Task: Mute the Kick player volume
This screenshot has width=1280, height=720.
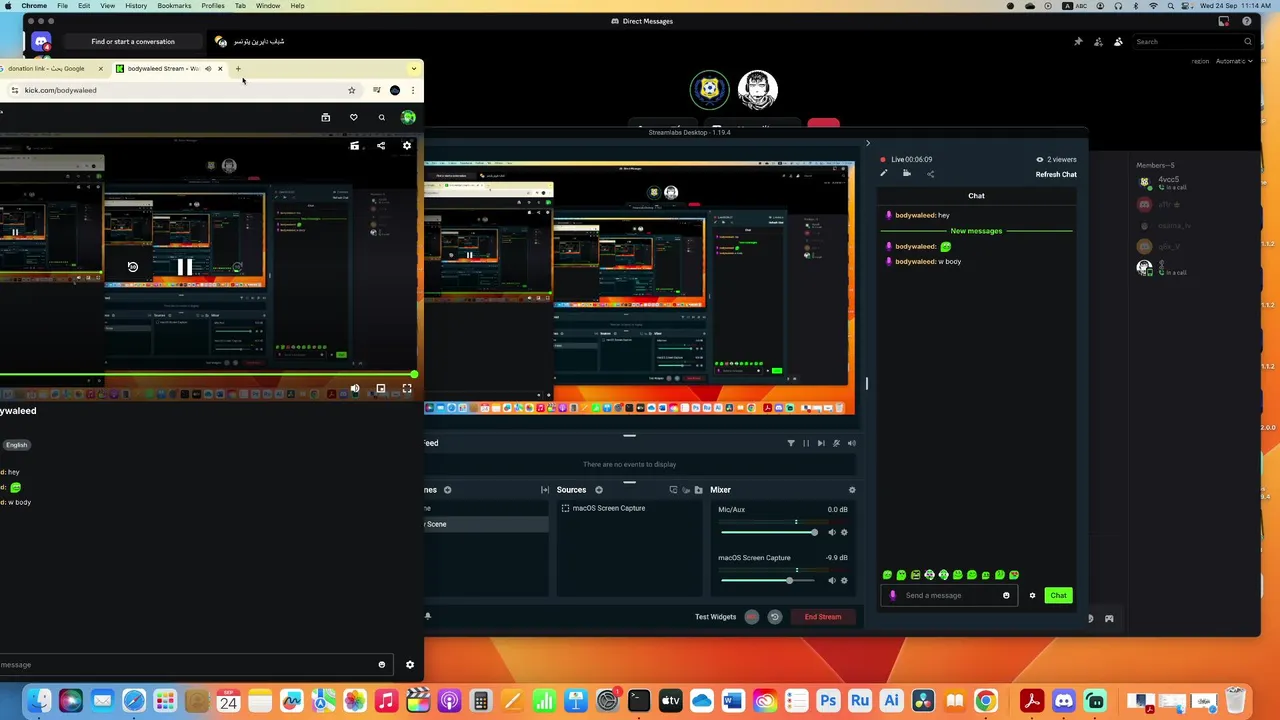Action: pos(355,388)
